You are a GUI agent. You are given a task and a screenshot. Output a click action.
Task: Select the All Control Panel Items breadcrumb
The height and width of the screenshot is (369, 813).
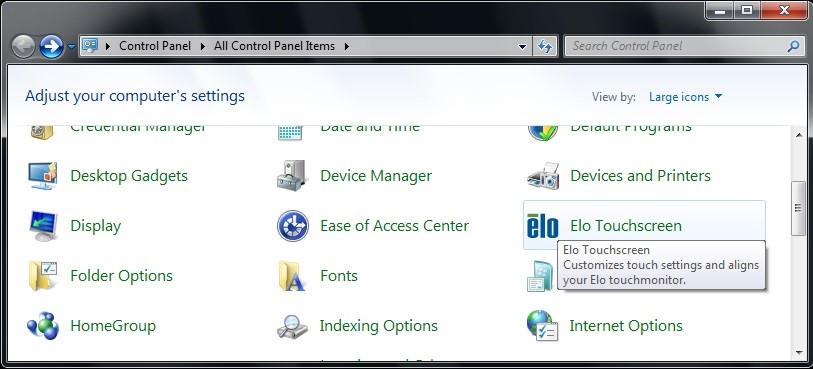274,46
